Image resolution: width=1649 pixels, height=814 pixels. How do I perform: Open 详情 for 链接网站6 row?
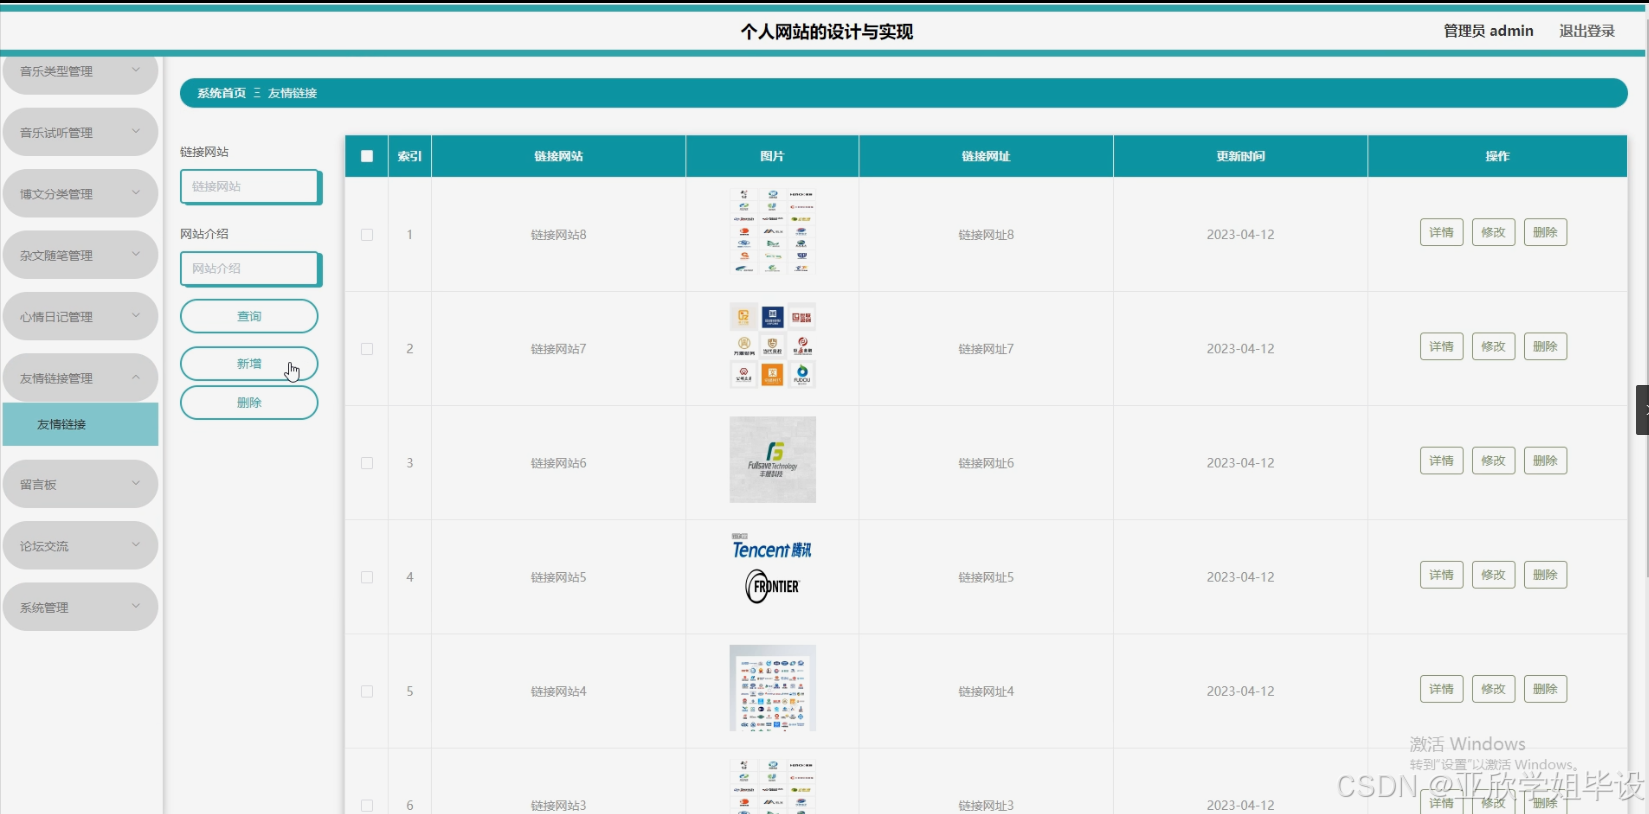pyautogui.click(x=1441, y=460)
